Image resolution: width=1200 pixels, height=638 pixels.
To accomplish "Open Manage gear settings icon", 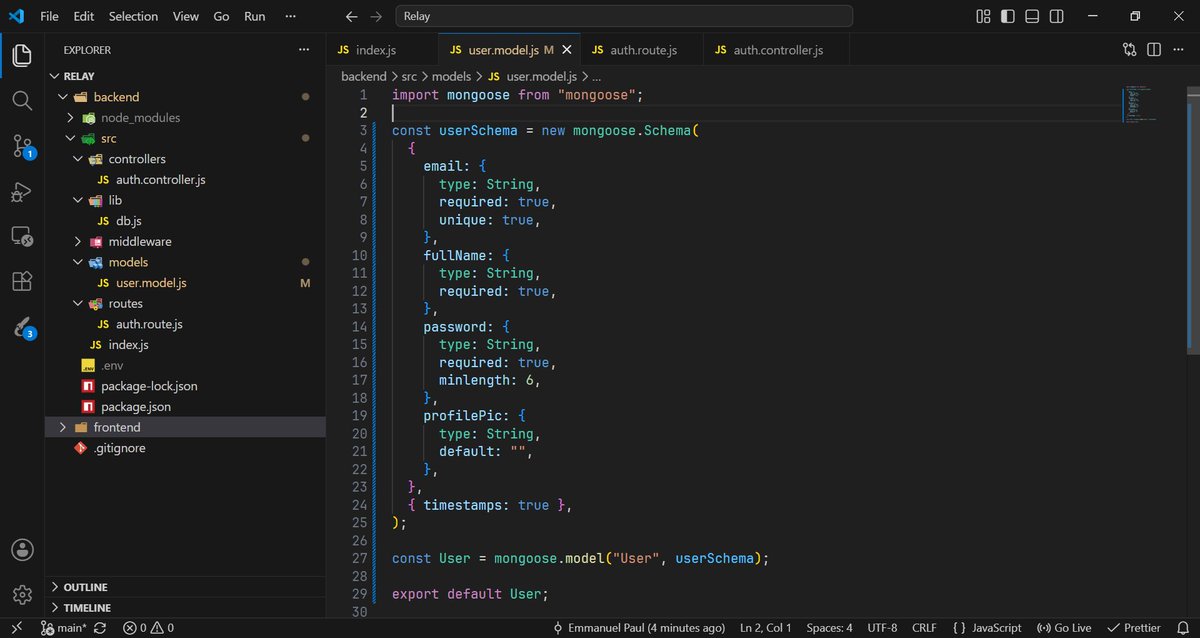I will (22, 595).
